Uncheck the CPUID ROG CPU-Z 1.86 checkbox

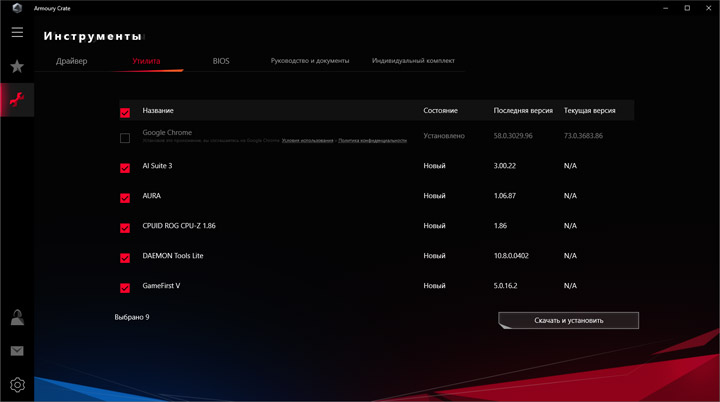pyautogui.click(x=125, y=228)
